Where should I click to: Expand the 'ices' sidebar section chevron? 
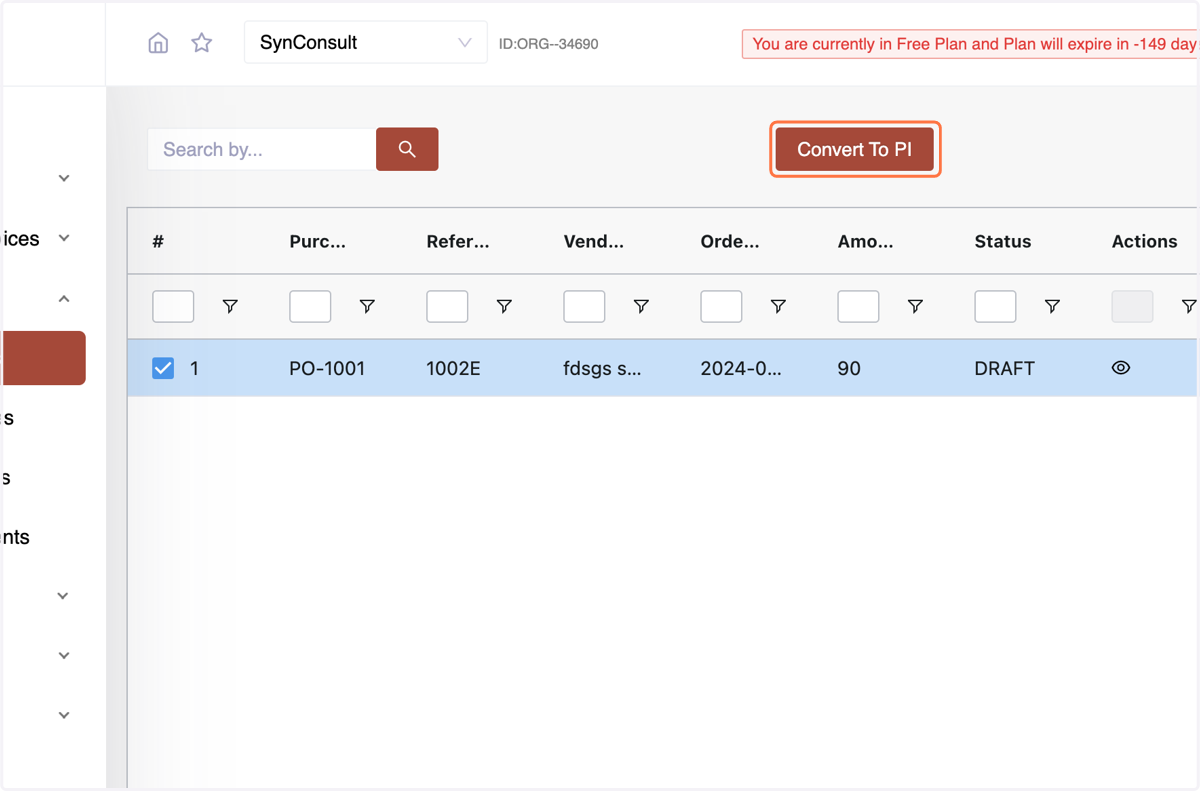(64, 238)
